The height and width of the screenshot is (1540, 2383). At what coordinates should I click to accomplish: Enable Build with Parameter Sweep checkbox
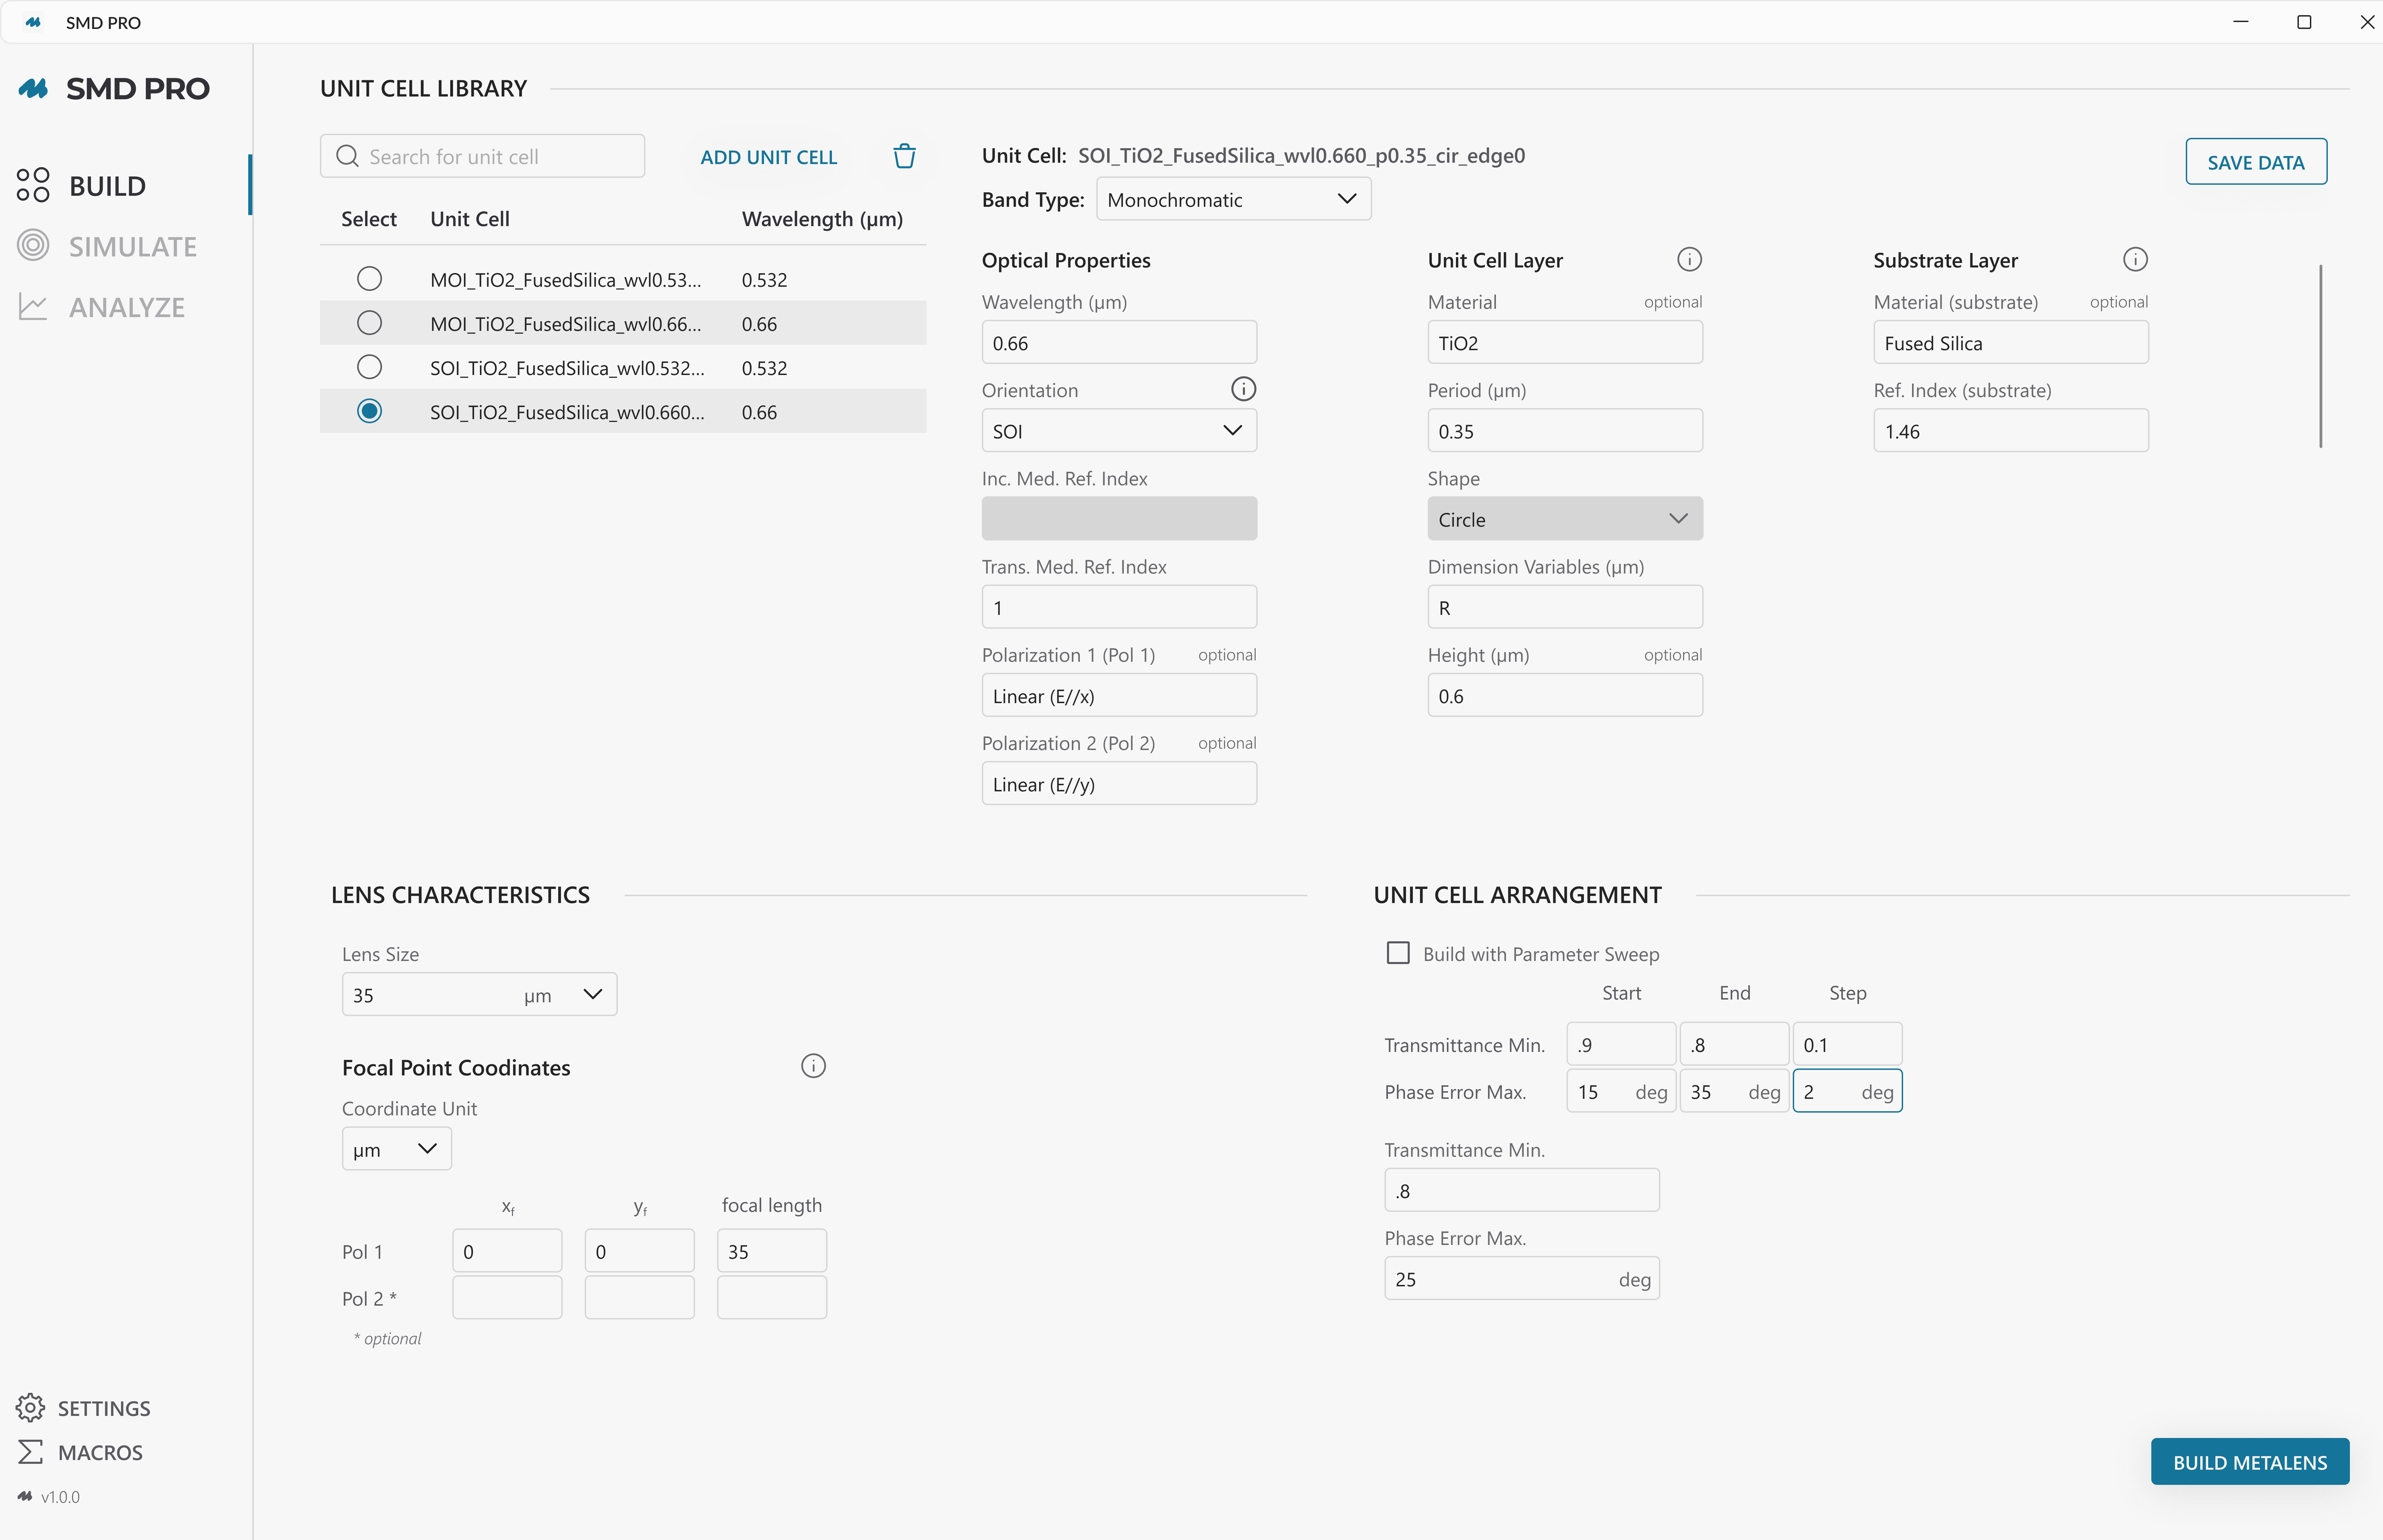1398,953
